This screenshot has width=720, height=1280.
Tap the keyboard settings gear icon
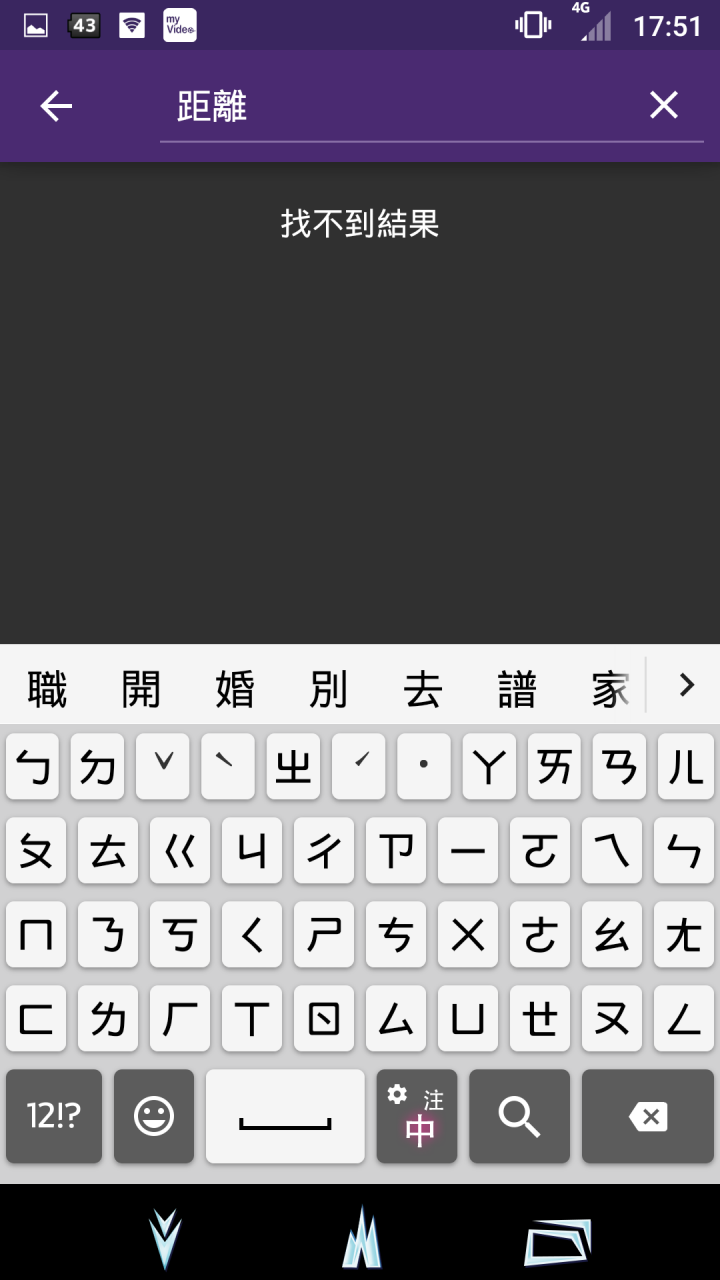point(397,1094)
